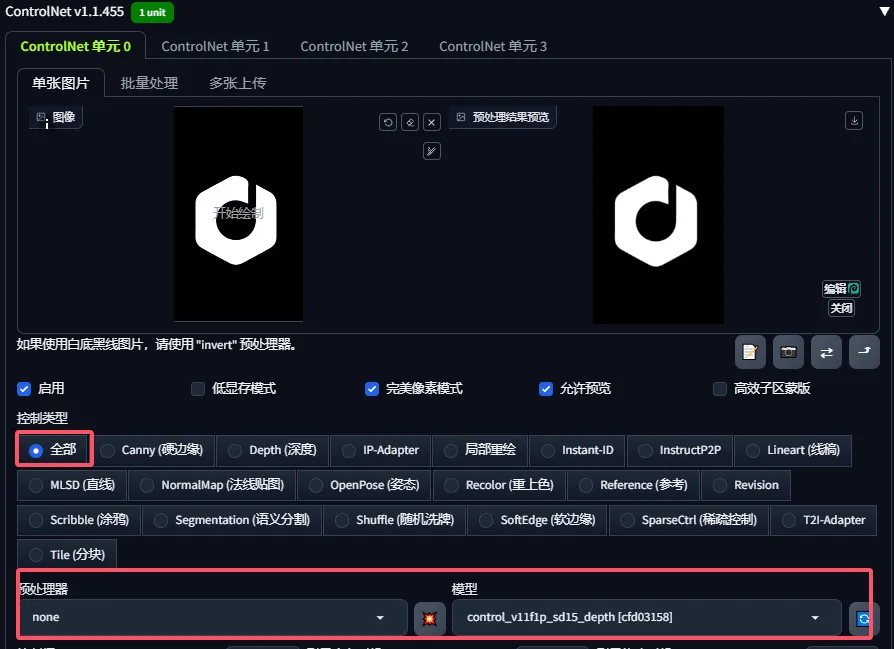894x649 pixels.
Task: Select the IP-Adapter control type
Action: coord(380,451)
